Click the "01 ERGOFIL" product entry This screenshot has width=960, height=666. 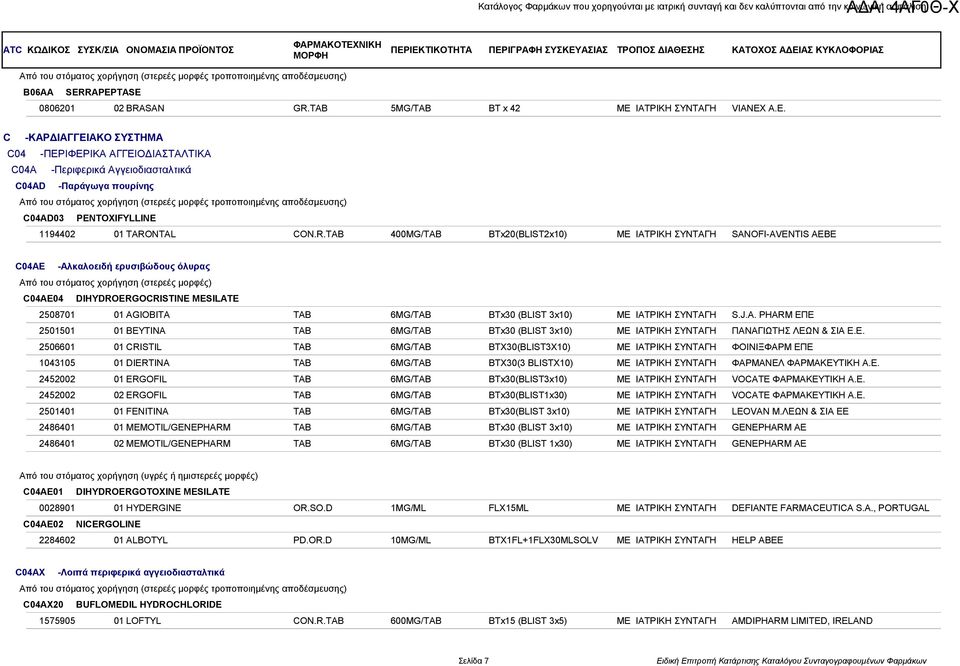pyautogui.click(x=140, y=380)
